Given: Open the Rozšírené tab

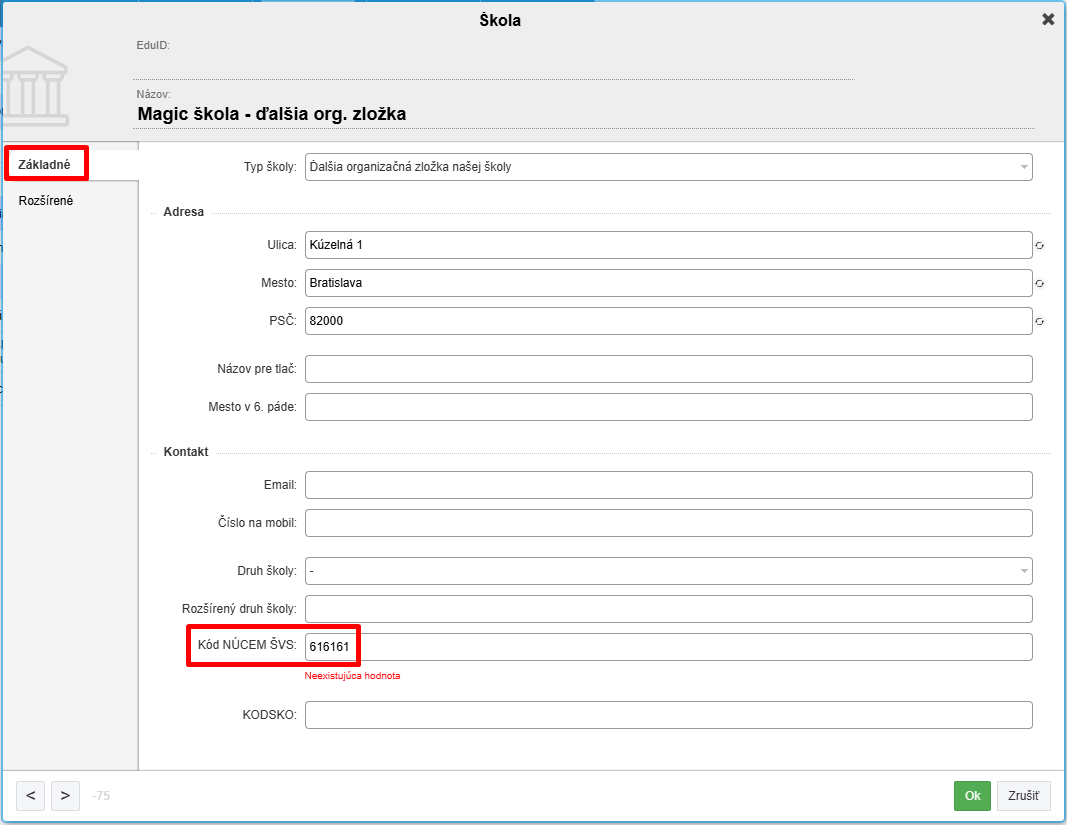Looking at the screenshot, I should 46,201.
